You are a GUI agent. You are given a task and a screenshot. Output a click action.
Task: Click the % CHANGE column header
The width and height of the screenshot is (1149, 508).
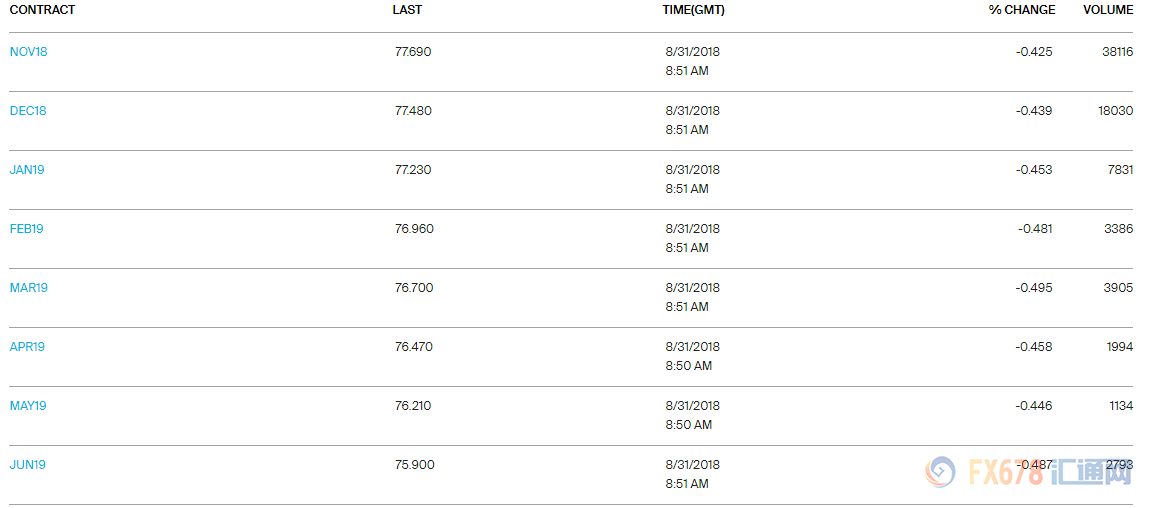[1022, 10]
